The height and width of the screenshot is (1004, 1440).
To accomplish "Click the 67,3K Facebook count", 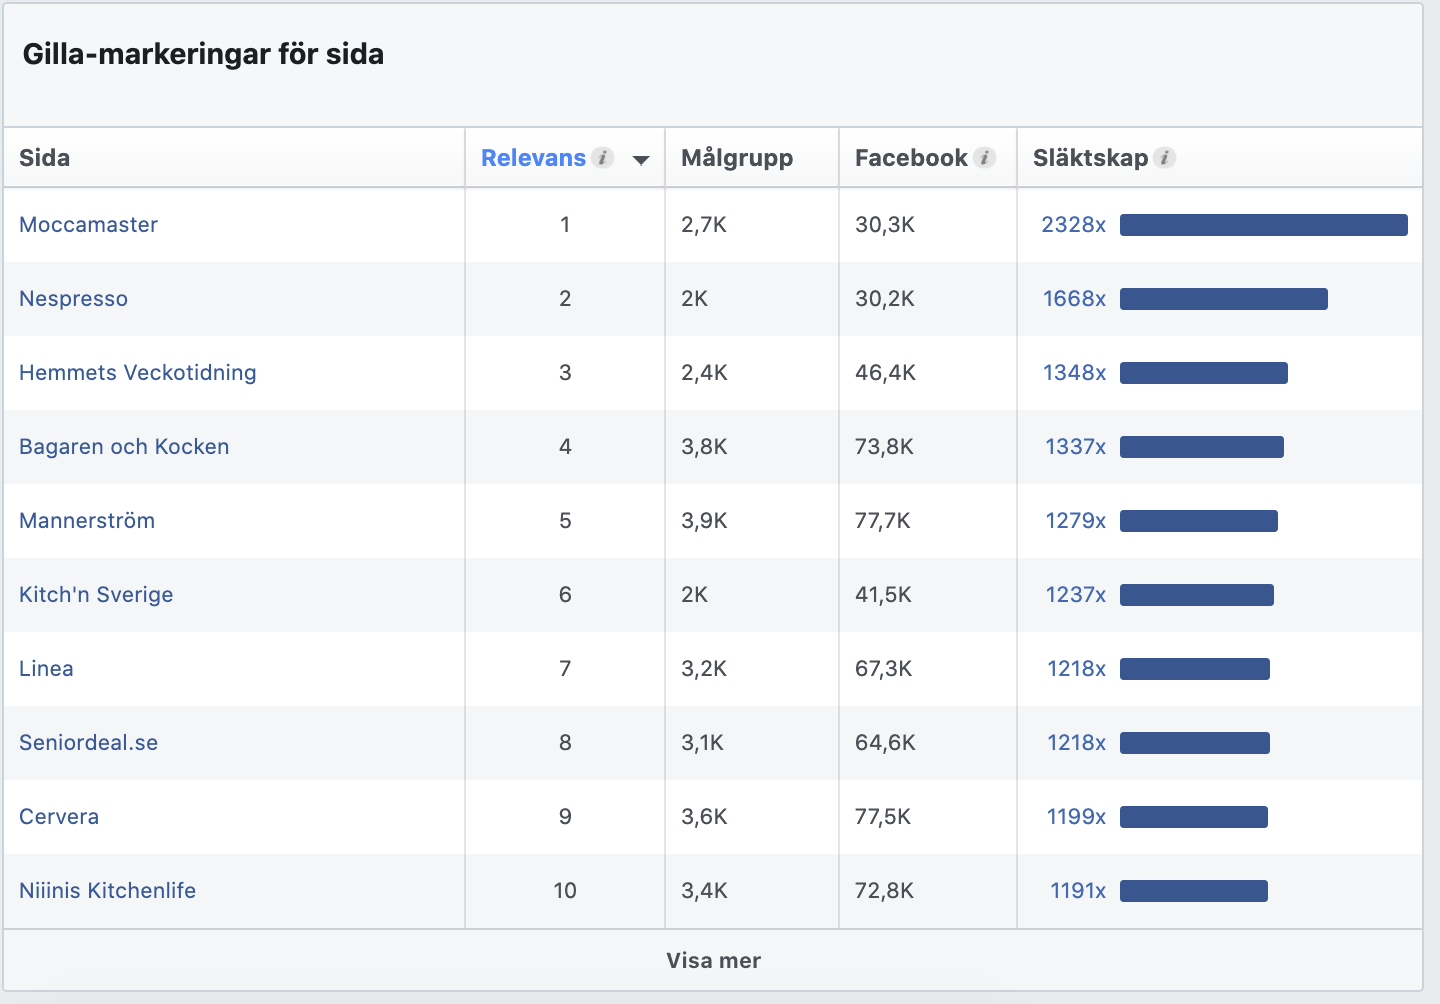I will click(883, 669).
